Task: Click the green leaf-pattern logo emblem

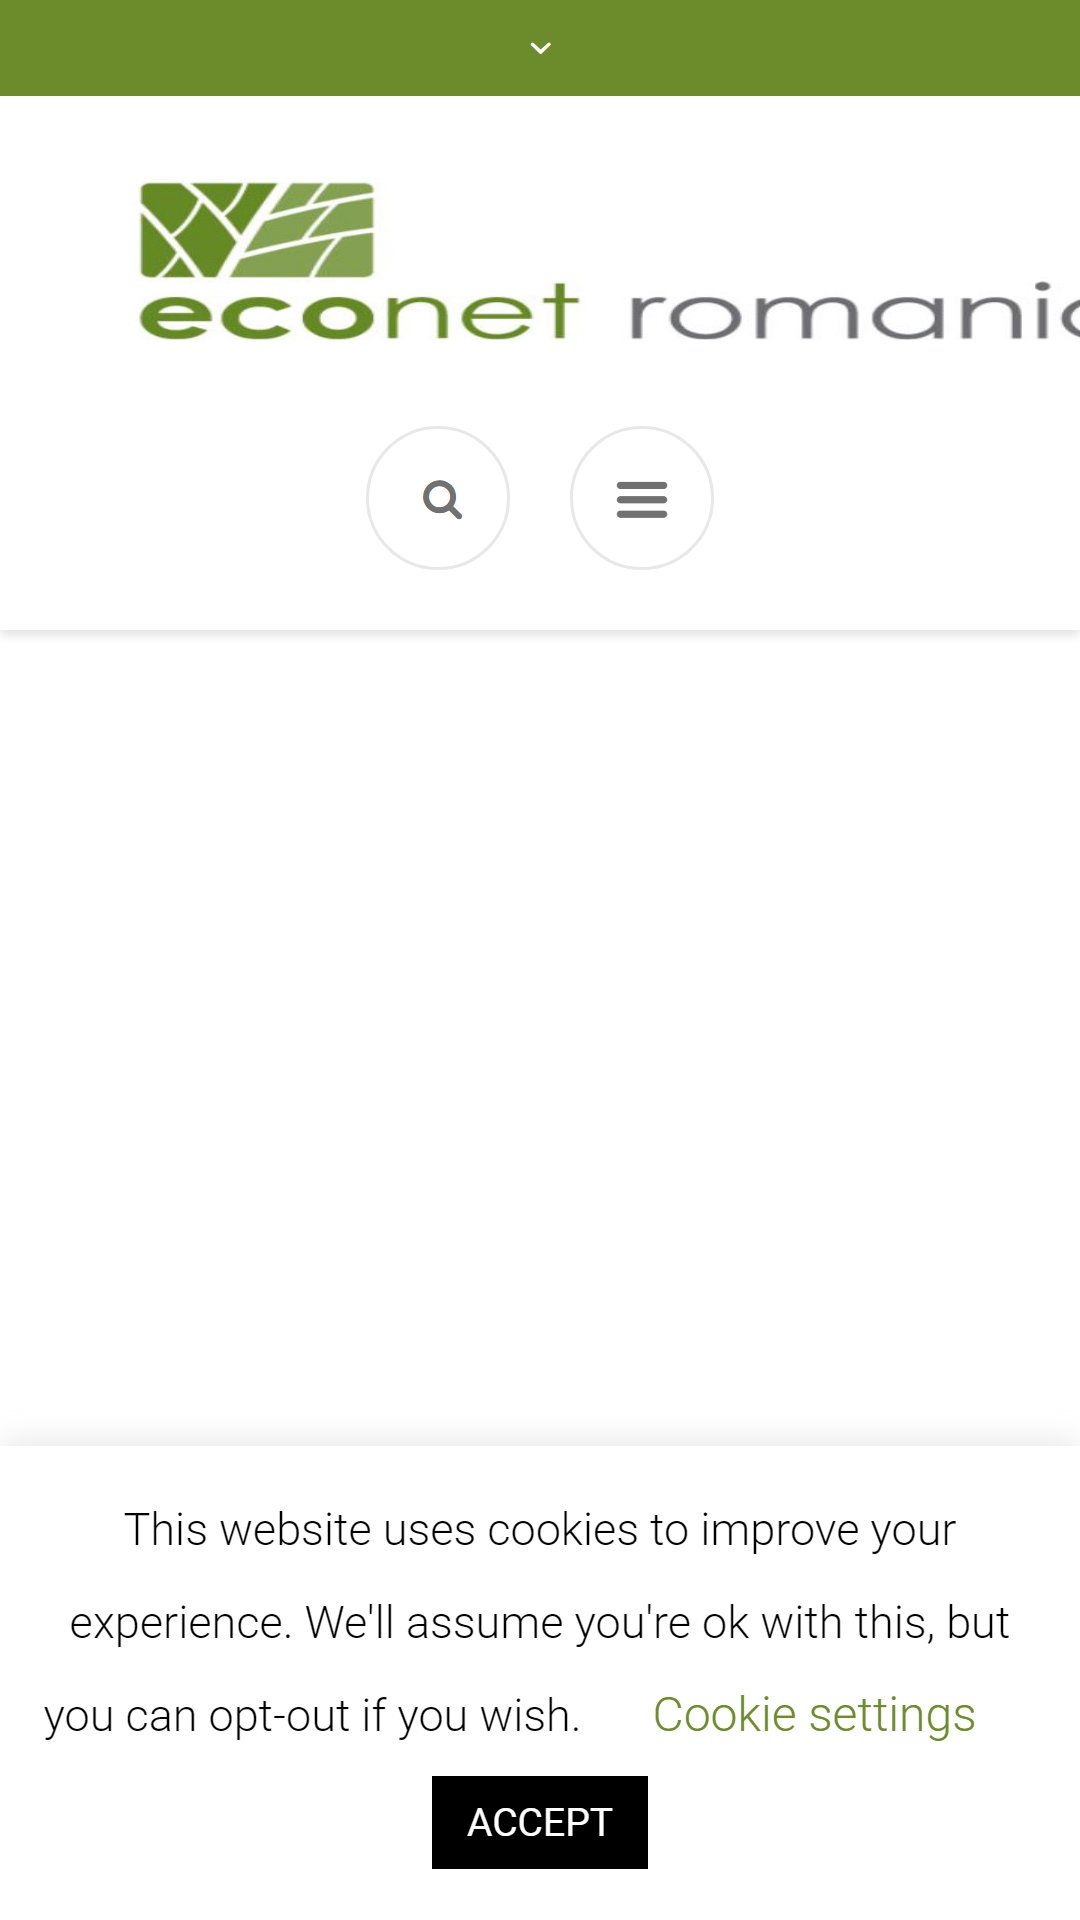Action: 257,230
